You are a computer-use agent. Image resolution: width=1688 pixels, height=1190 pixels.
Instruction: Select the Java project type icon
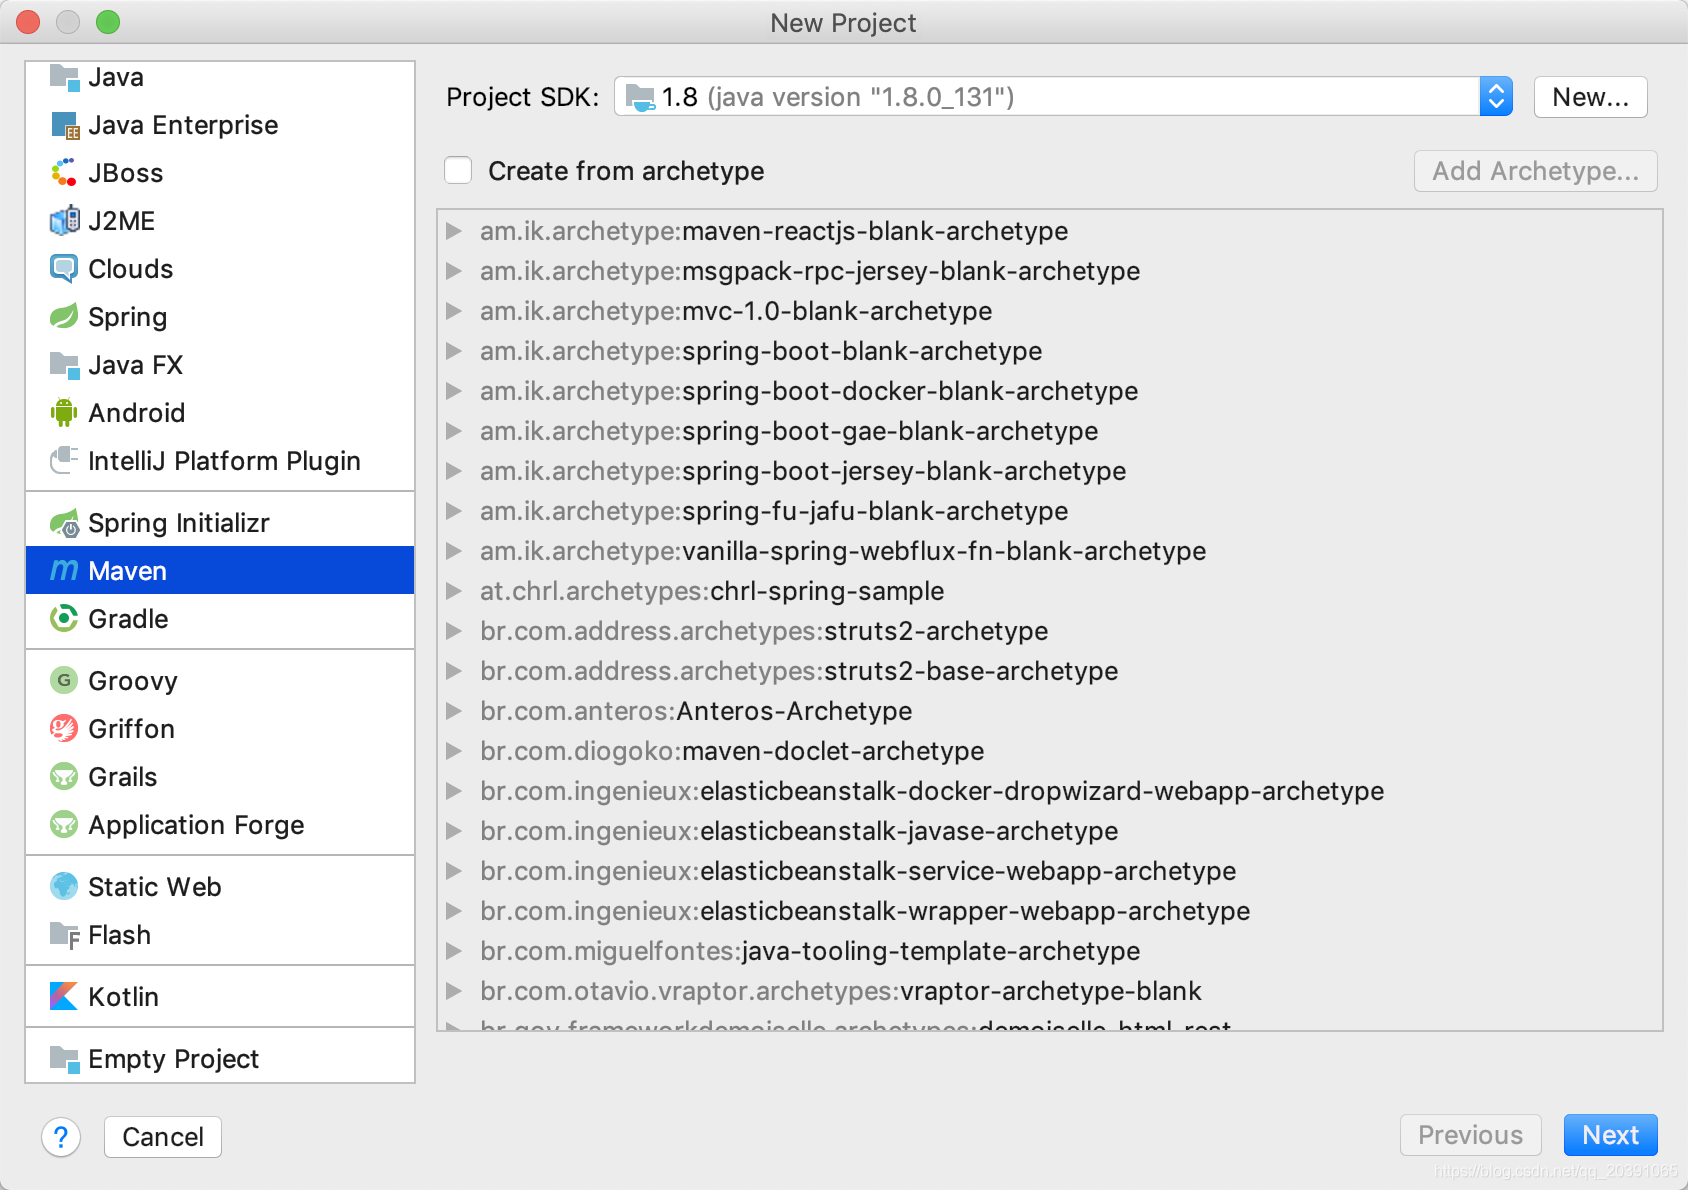pyautogui.click(x=64, y=77)
